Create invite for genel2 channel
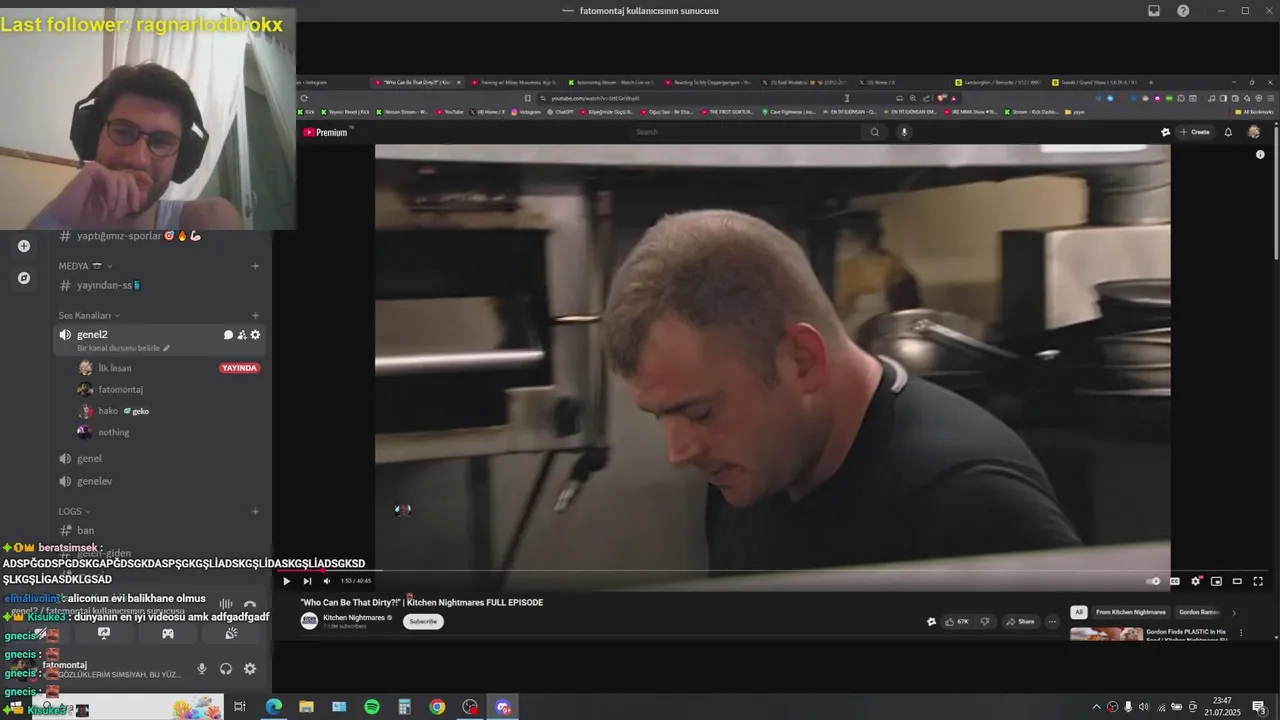The height and width of the screenshot is (720, 1280). 242,335
